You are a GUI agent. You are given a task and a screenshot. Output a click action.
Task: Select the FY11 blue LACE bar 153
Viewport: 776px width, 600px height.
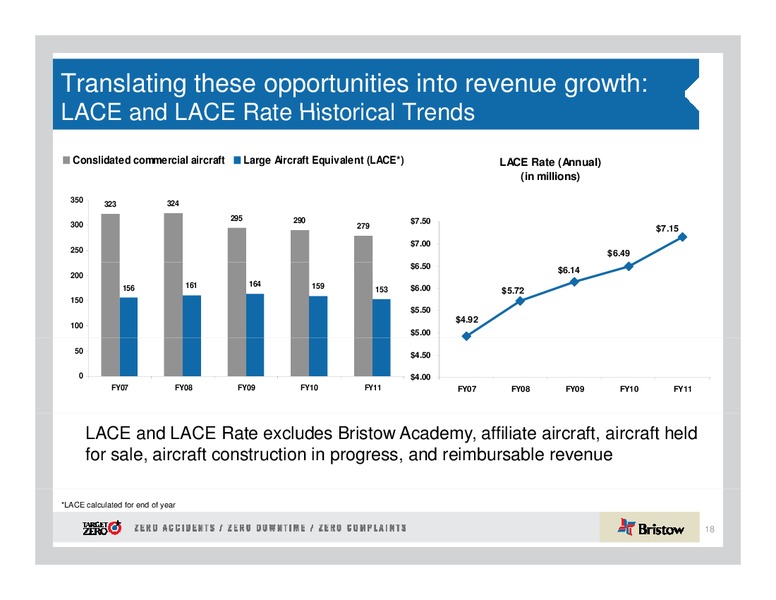(x=381, y=338)
